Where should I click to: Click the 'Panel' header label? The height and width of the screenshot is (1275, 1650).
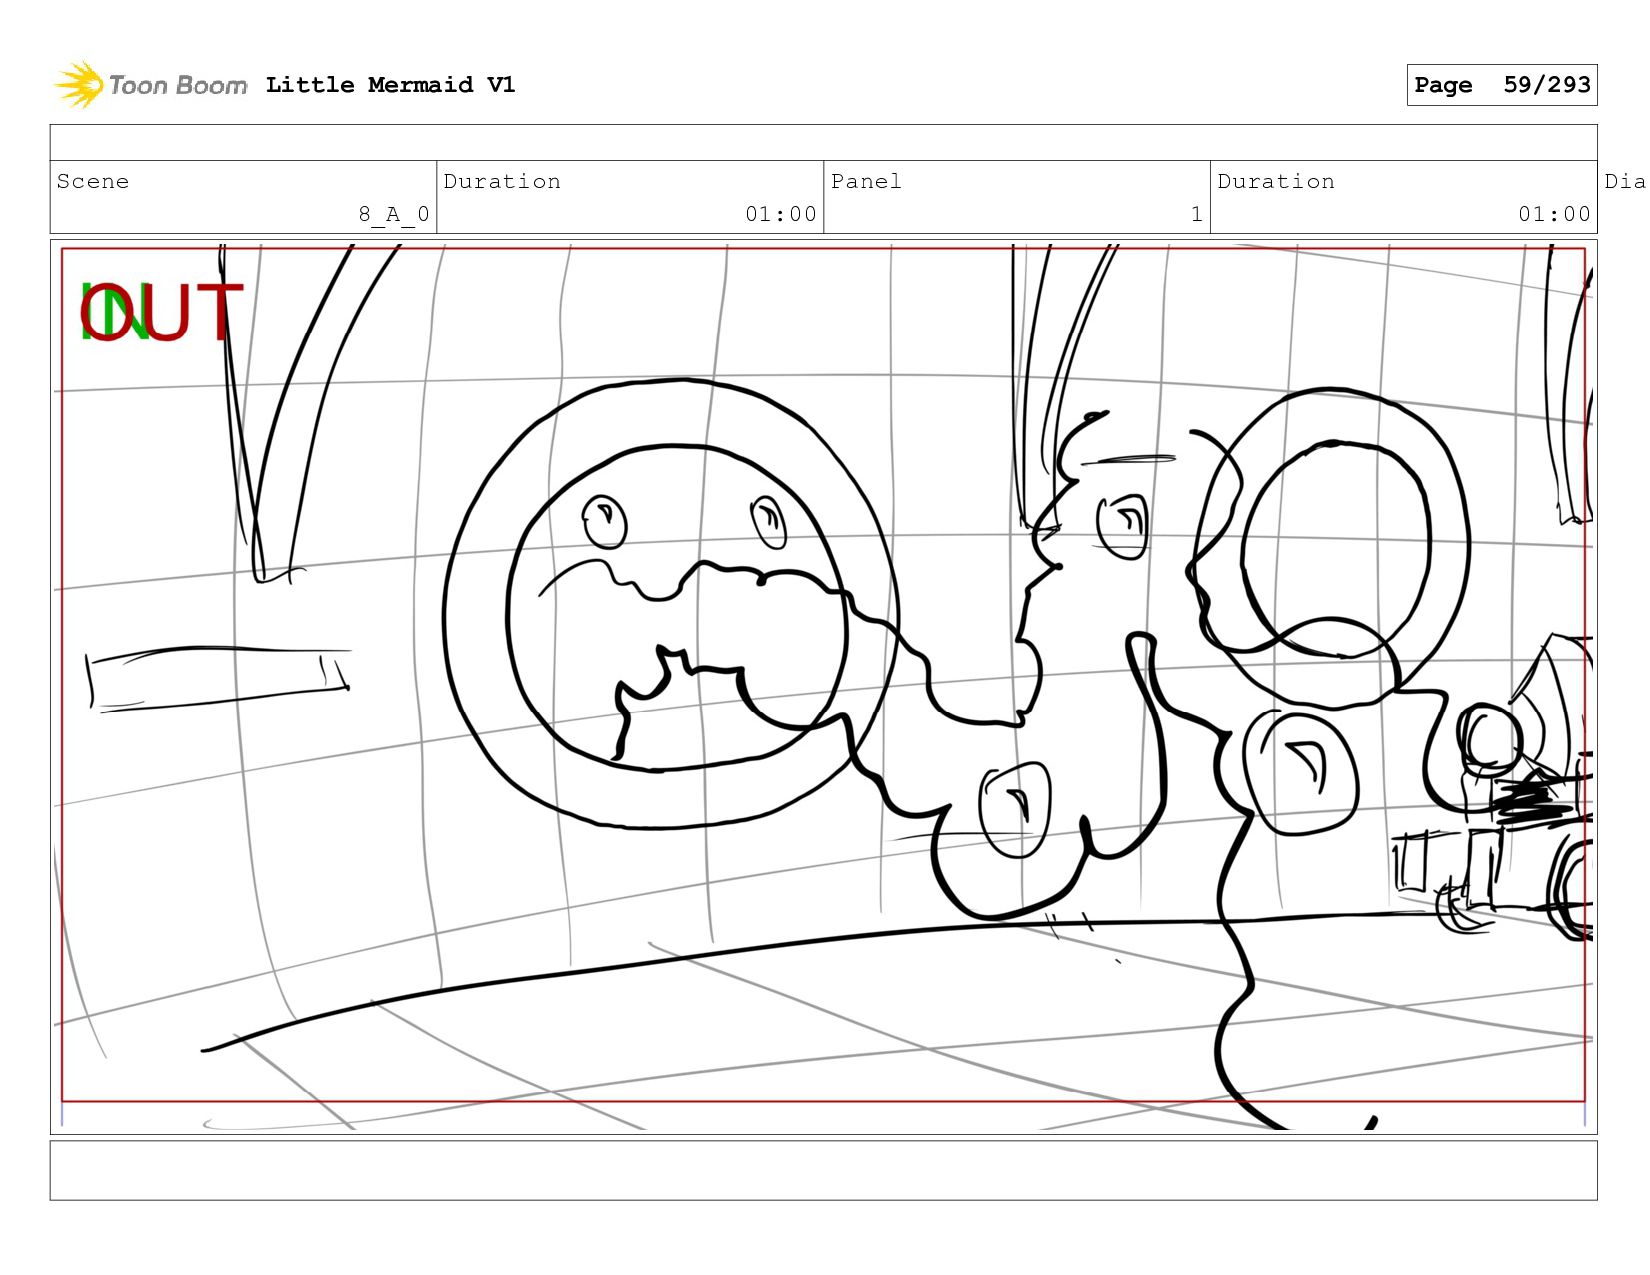866,181
